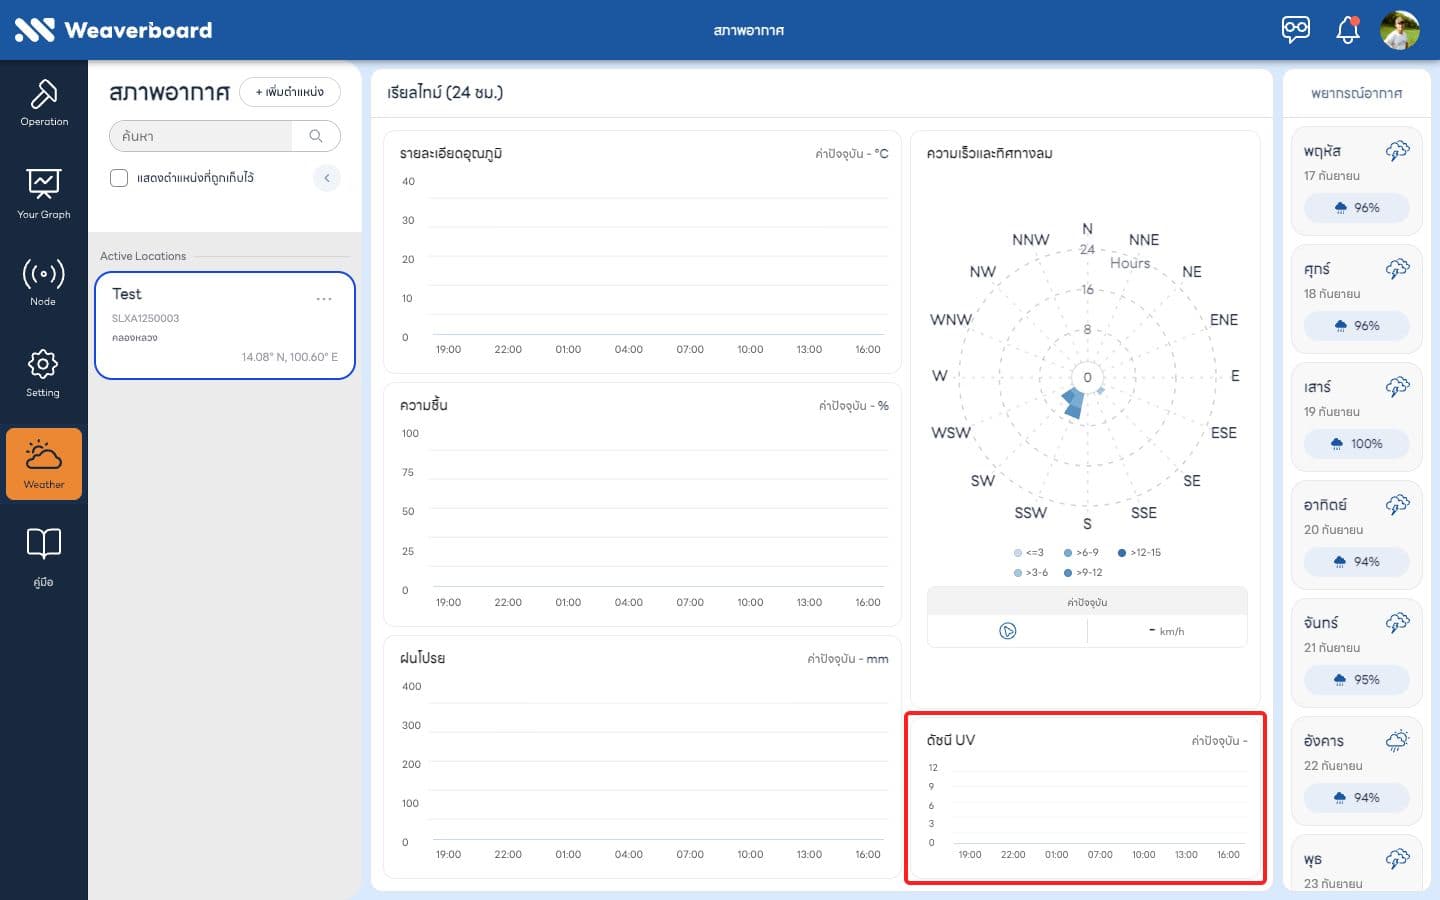Toggle the >3-6 wind speed legend entry

point(1031,573)
